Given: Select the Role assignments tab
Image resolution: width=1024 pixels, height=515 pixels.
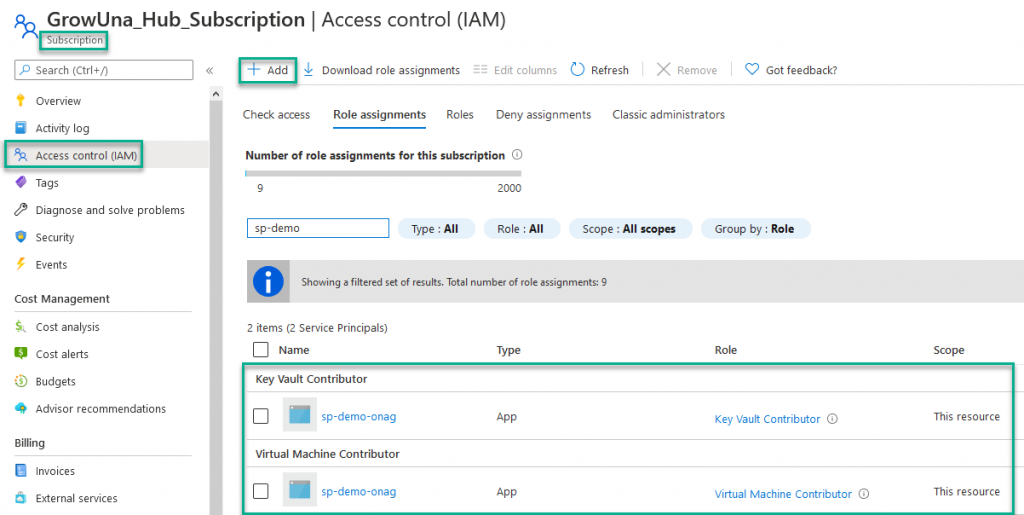Looking at the screenshot, I should tap(379, 114).
